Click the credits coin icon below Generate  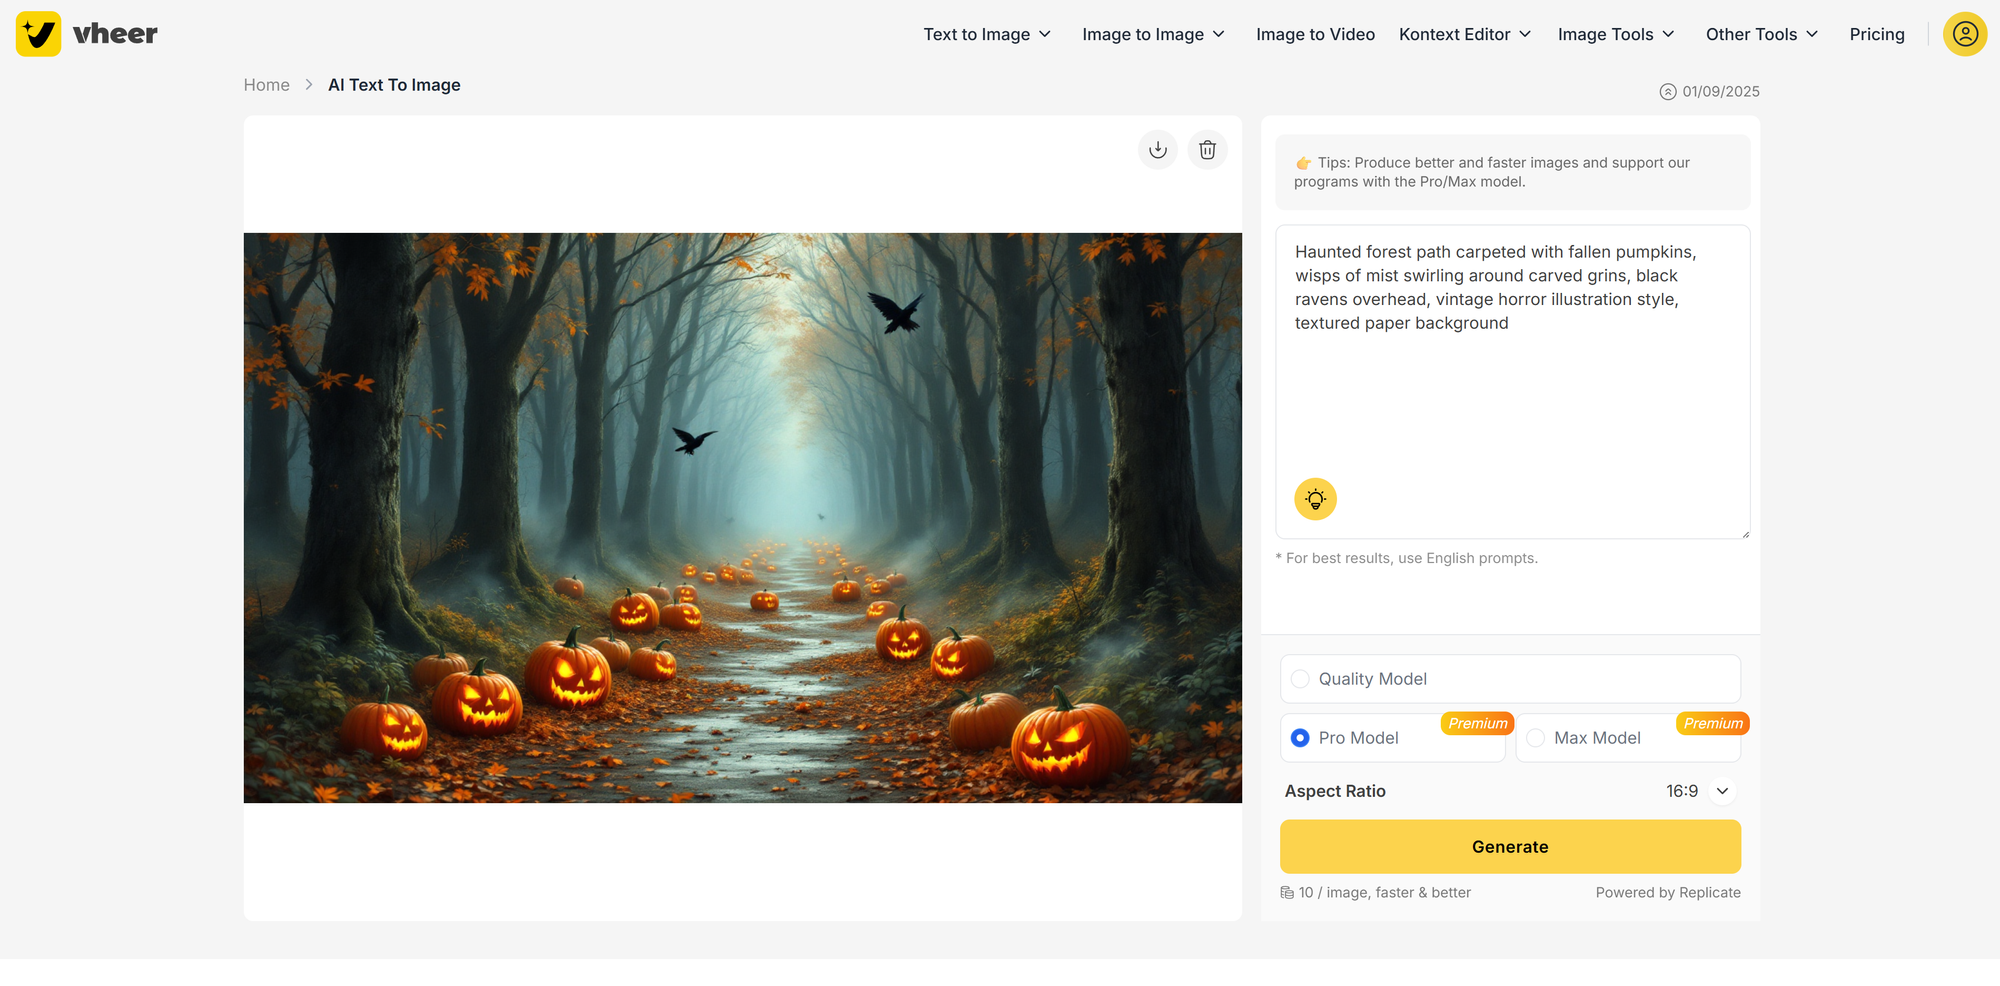tap(1287, 893)
